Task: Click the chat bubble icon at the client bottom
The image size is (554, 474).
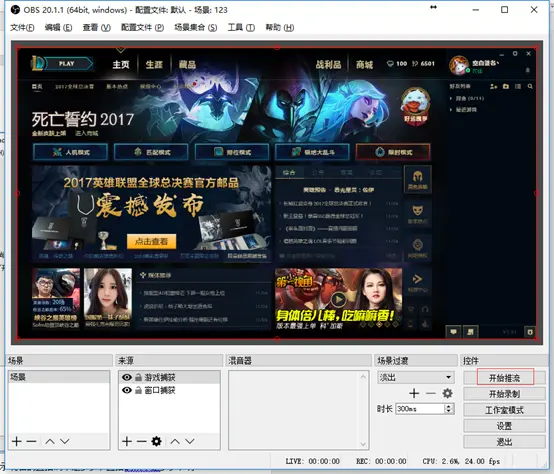Action: pos(453,332)
